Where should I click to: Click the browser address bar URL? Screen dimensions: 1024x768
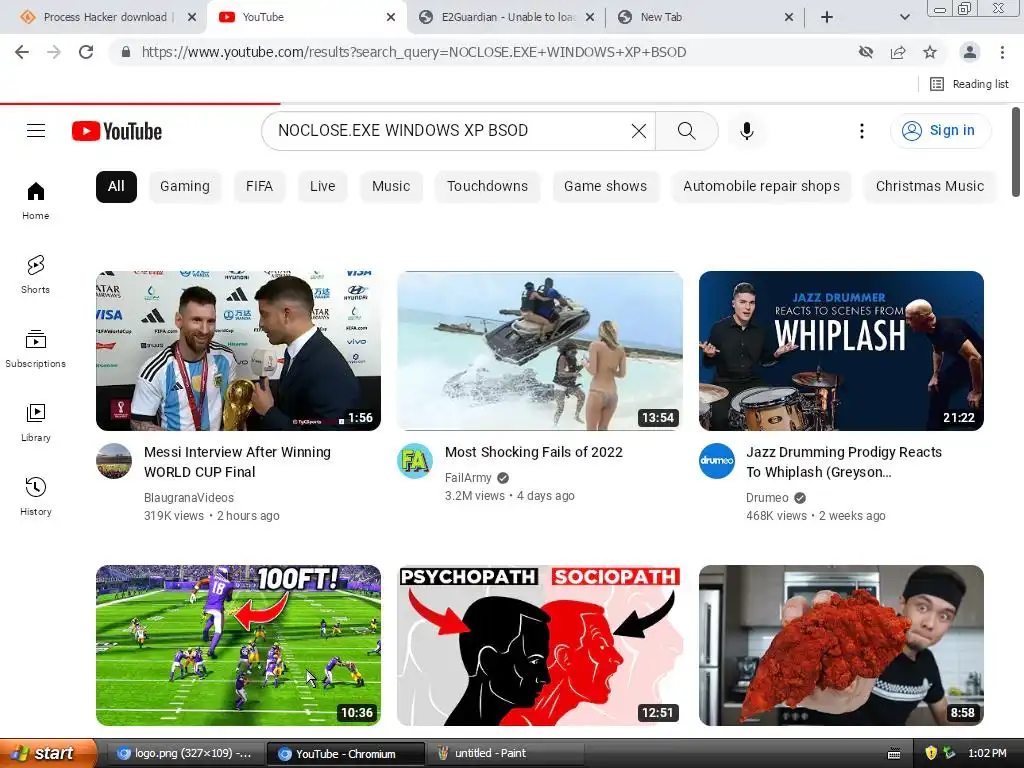pyautogui.click(x=413, y=52)
